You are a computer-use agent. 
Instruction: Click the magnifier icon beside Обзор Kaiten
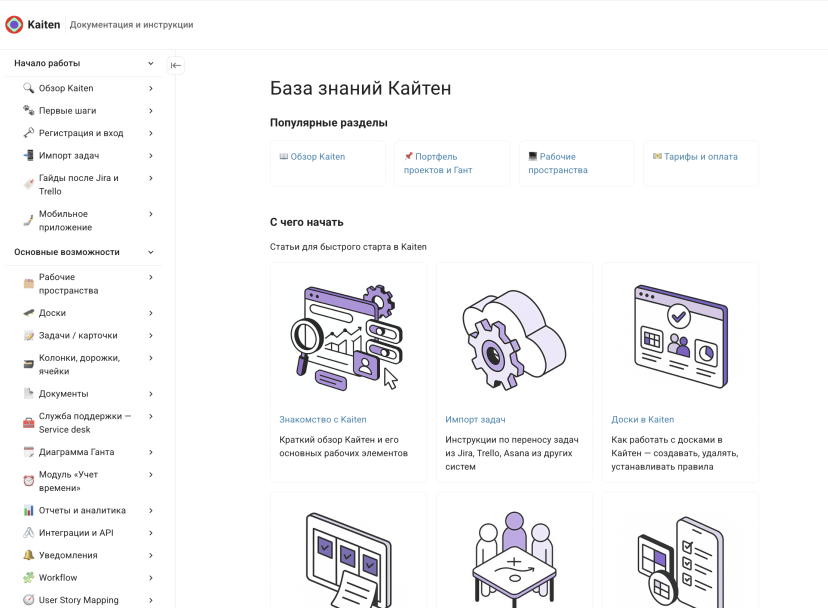29,88
